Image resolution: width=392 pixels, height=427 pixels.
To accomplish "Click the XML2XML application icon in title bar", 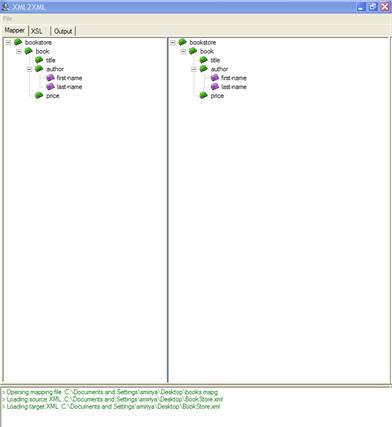I will pyautogui.click(x=6, y=6).
